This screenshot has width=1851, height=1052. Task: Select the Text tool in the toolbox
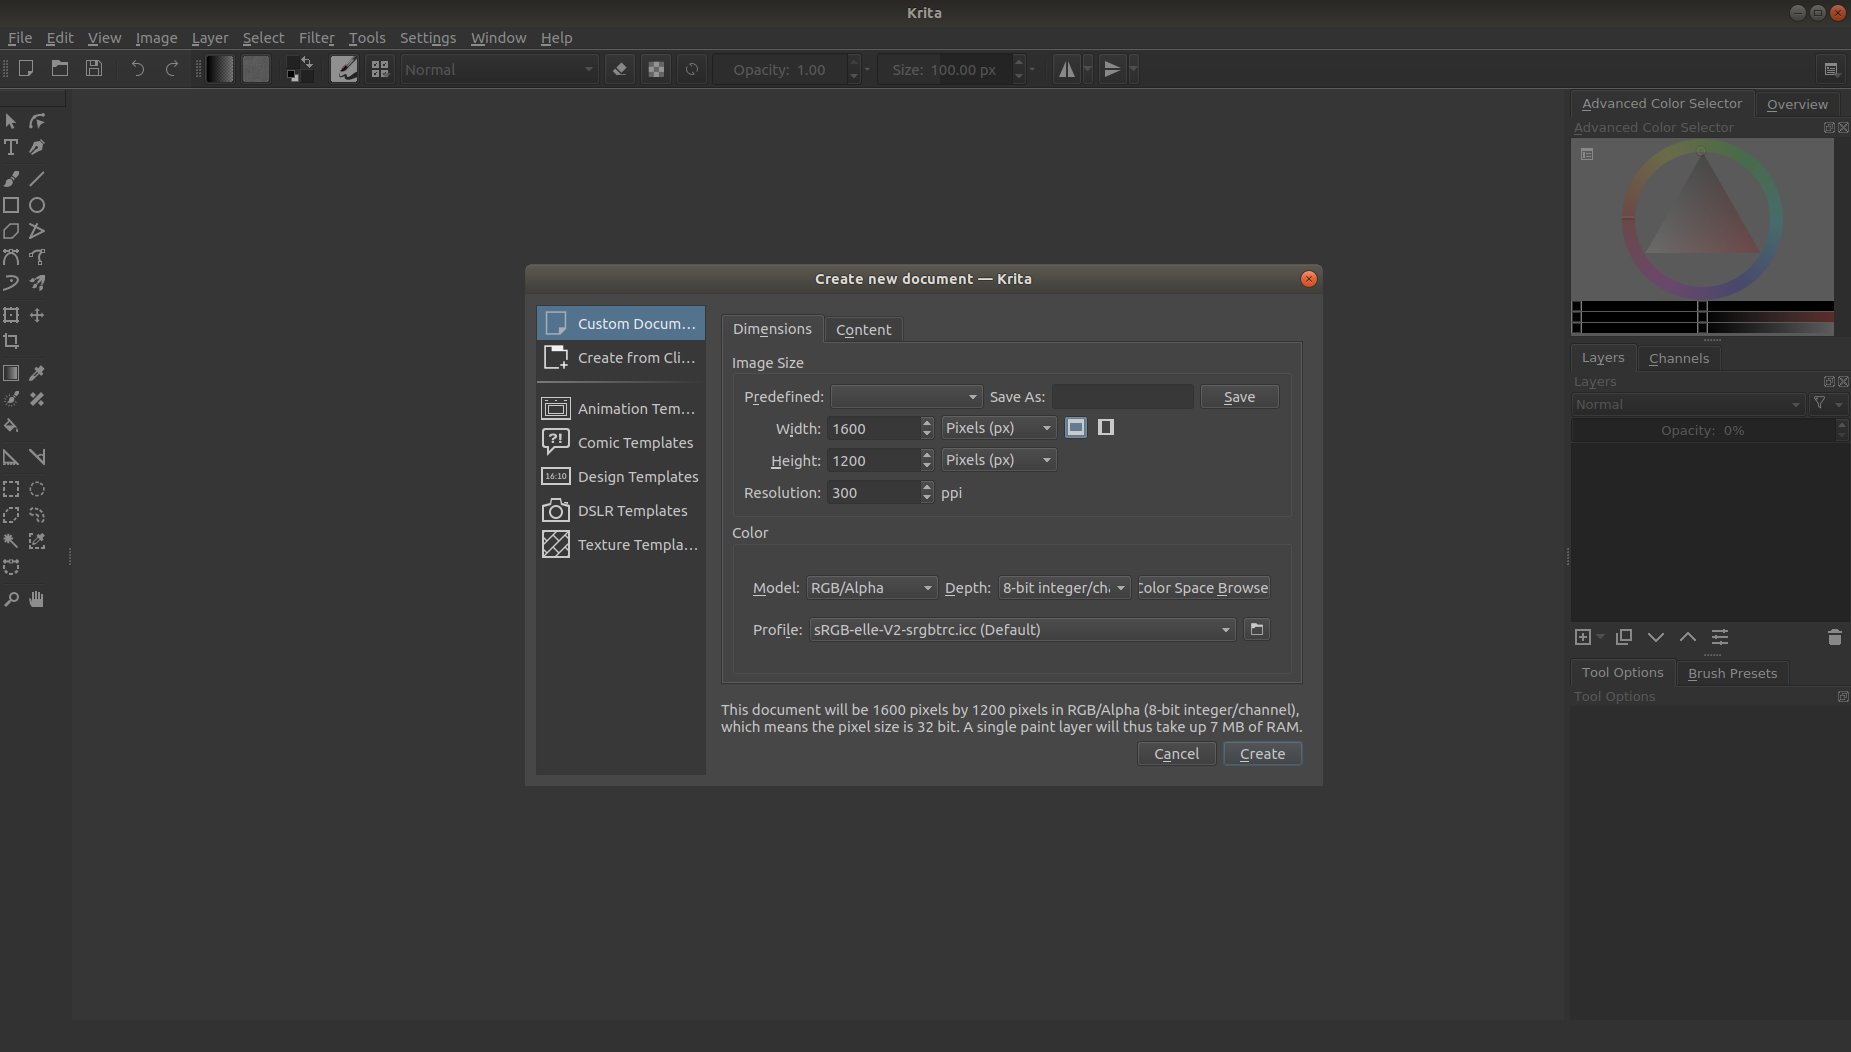click(x=11, y=147)
